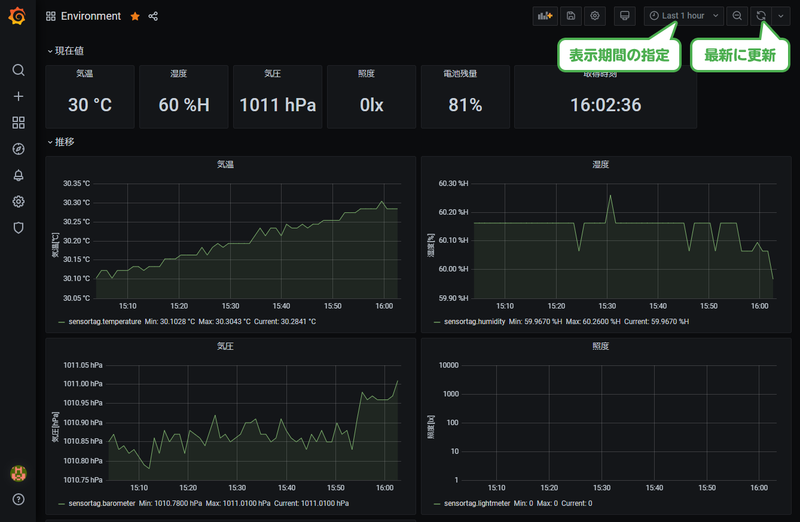Open the help question mark icon
This screenshot has height=522, width=800.
tap(18, 500)
